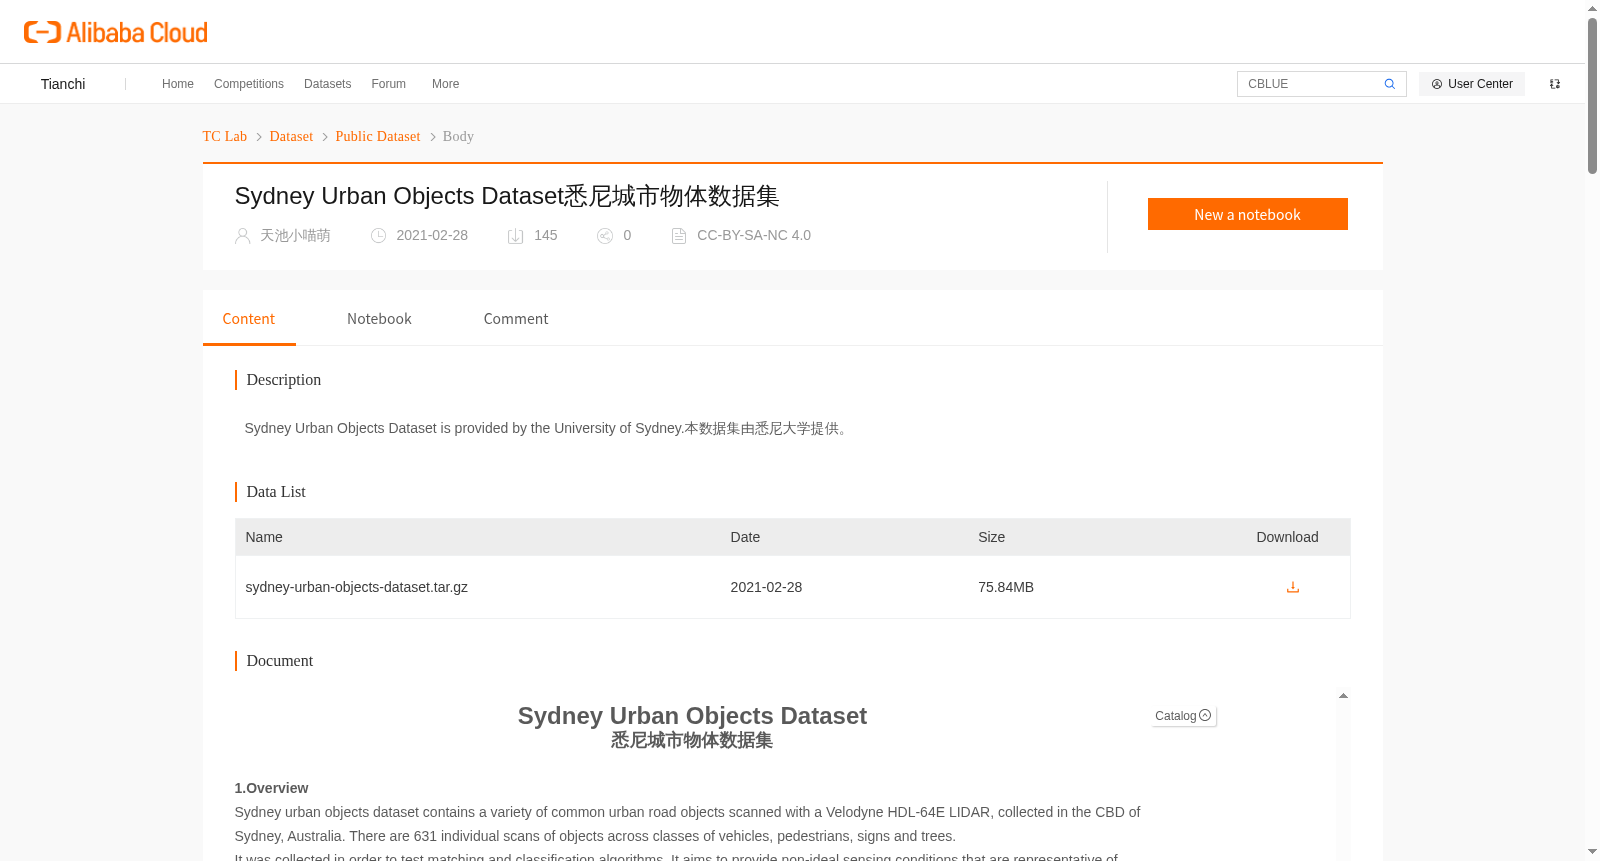Click the New a notebook button
Viewport: 1600px width, 861px height.
[1247, 214]
